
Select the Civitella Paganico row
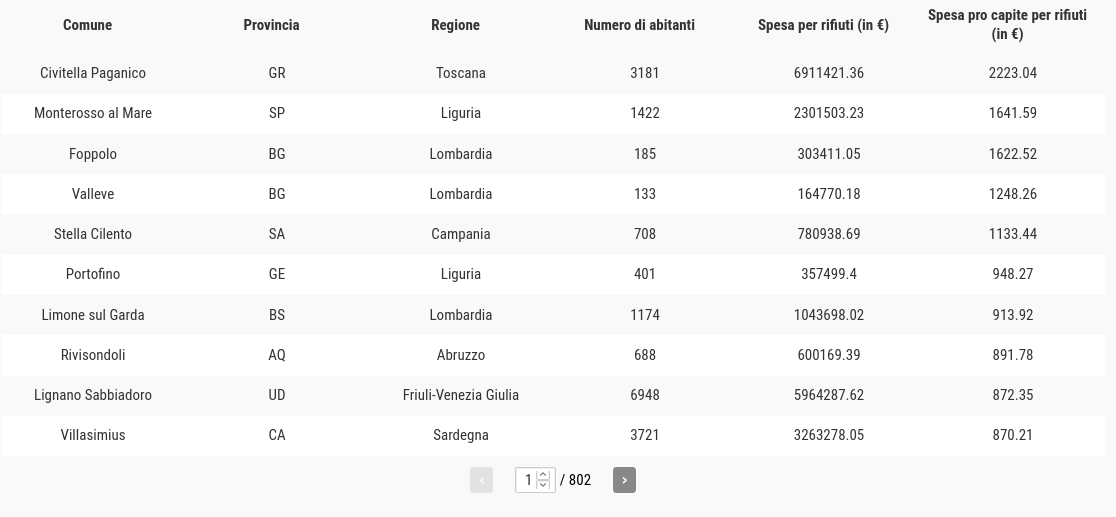(x=552, y=73)
